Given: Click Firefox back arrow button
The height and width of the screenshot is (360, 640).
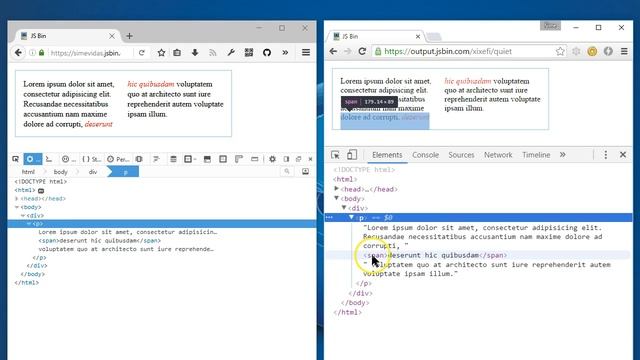Looking at the screenshot, I should [18, 53].
